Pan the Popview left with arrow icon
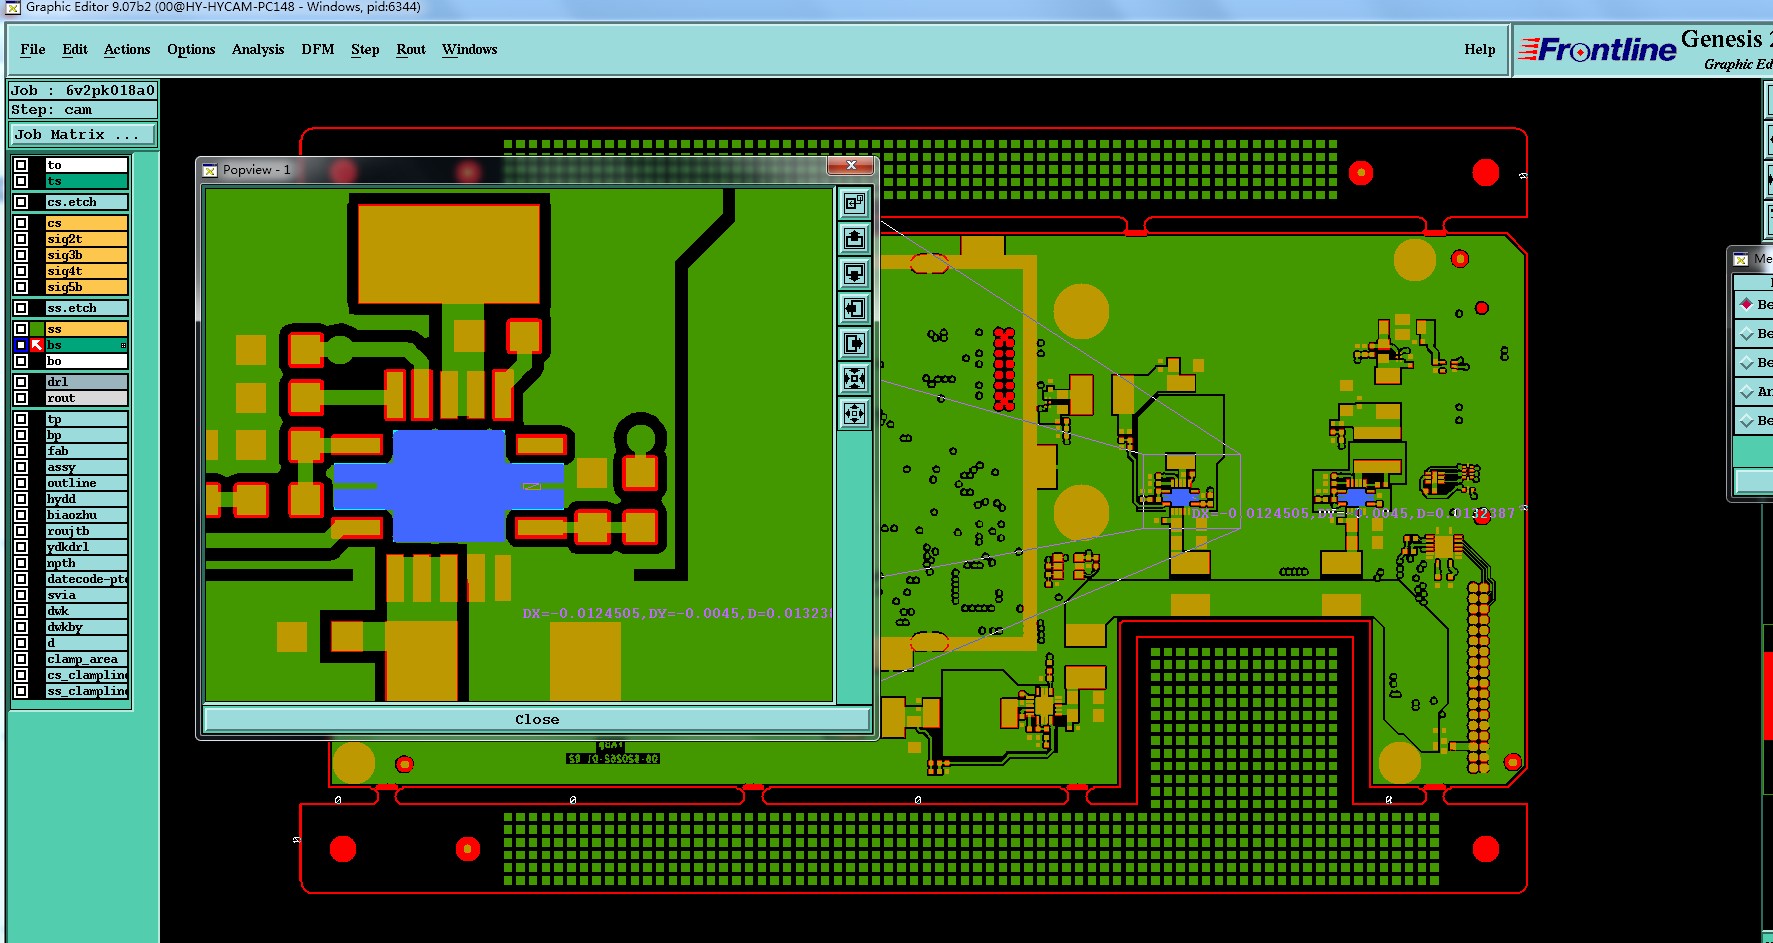The width and height of the screenshot is (1773, 943). point(854,308)
